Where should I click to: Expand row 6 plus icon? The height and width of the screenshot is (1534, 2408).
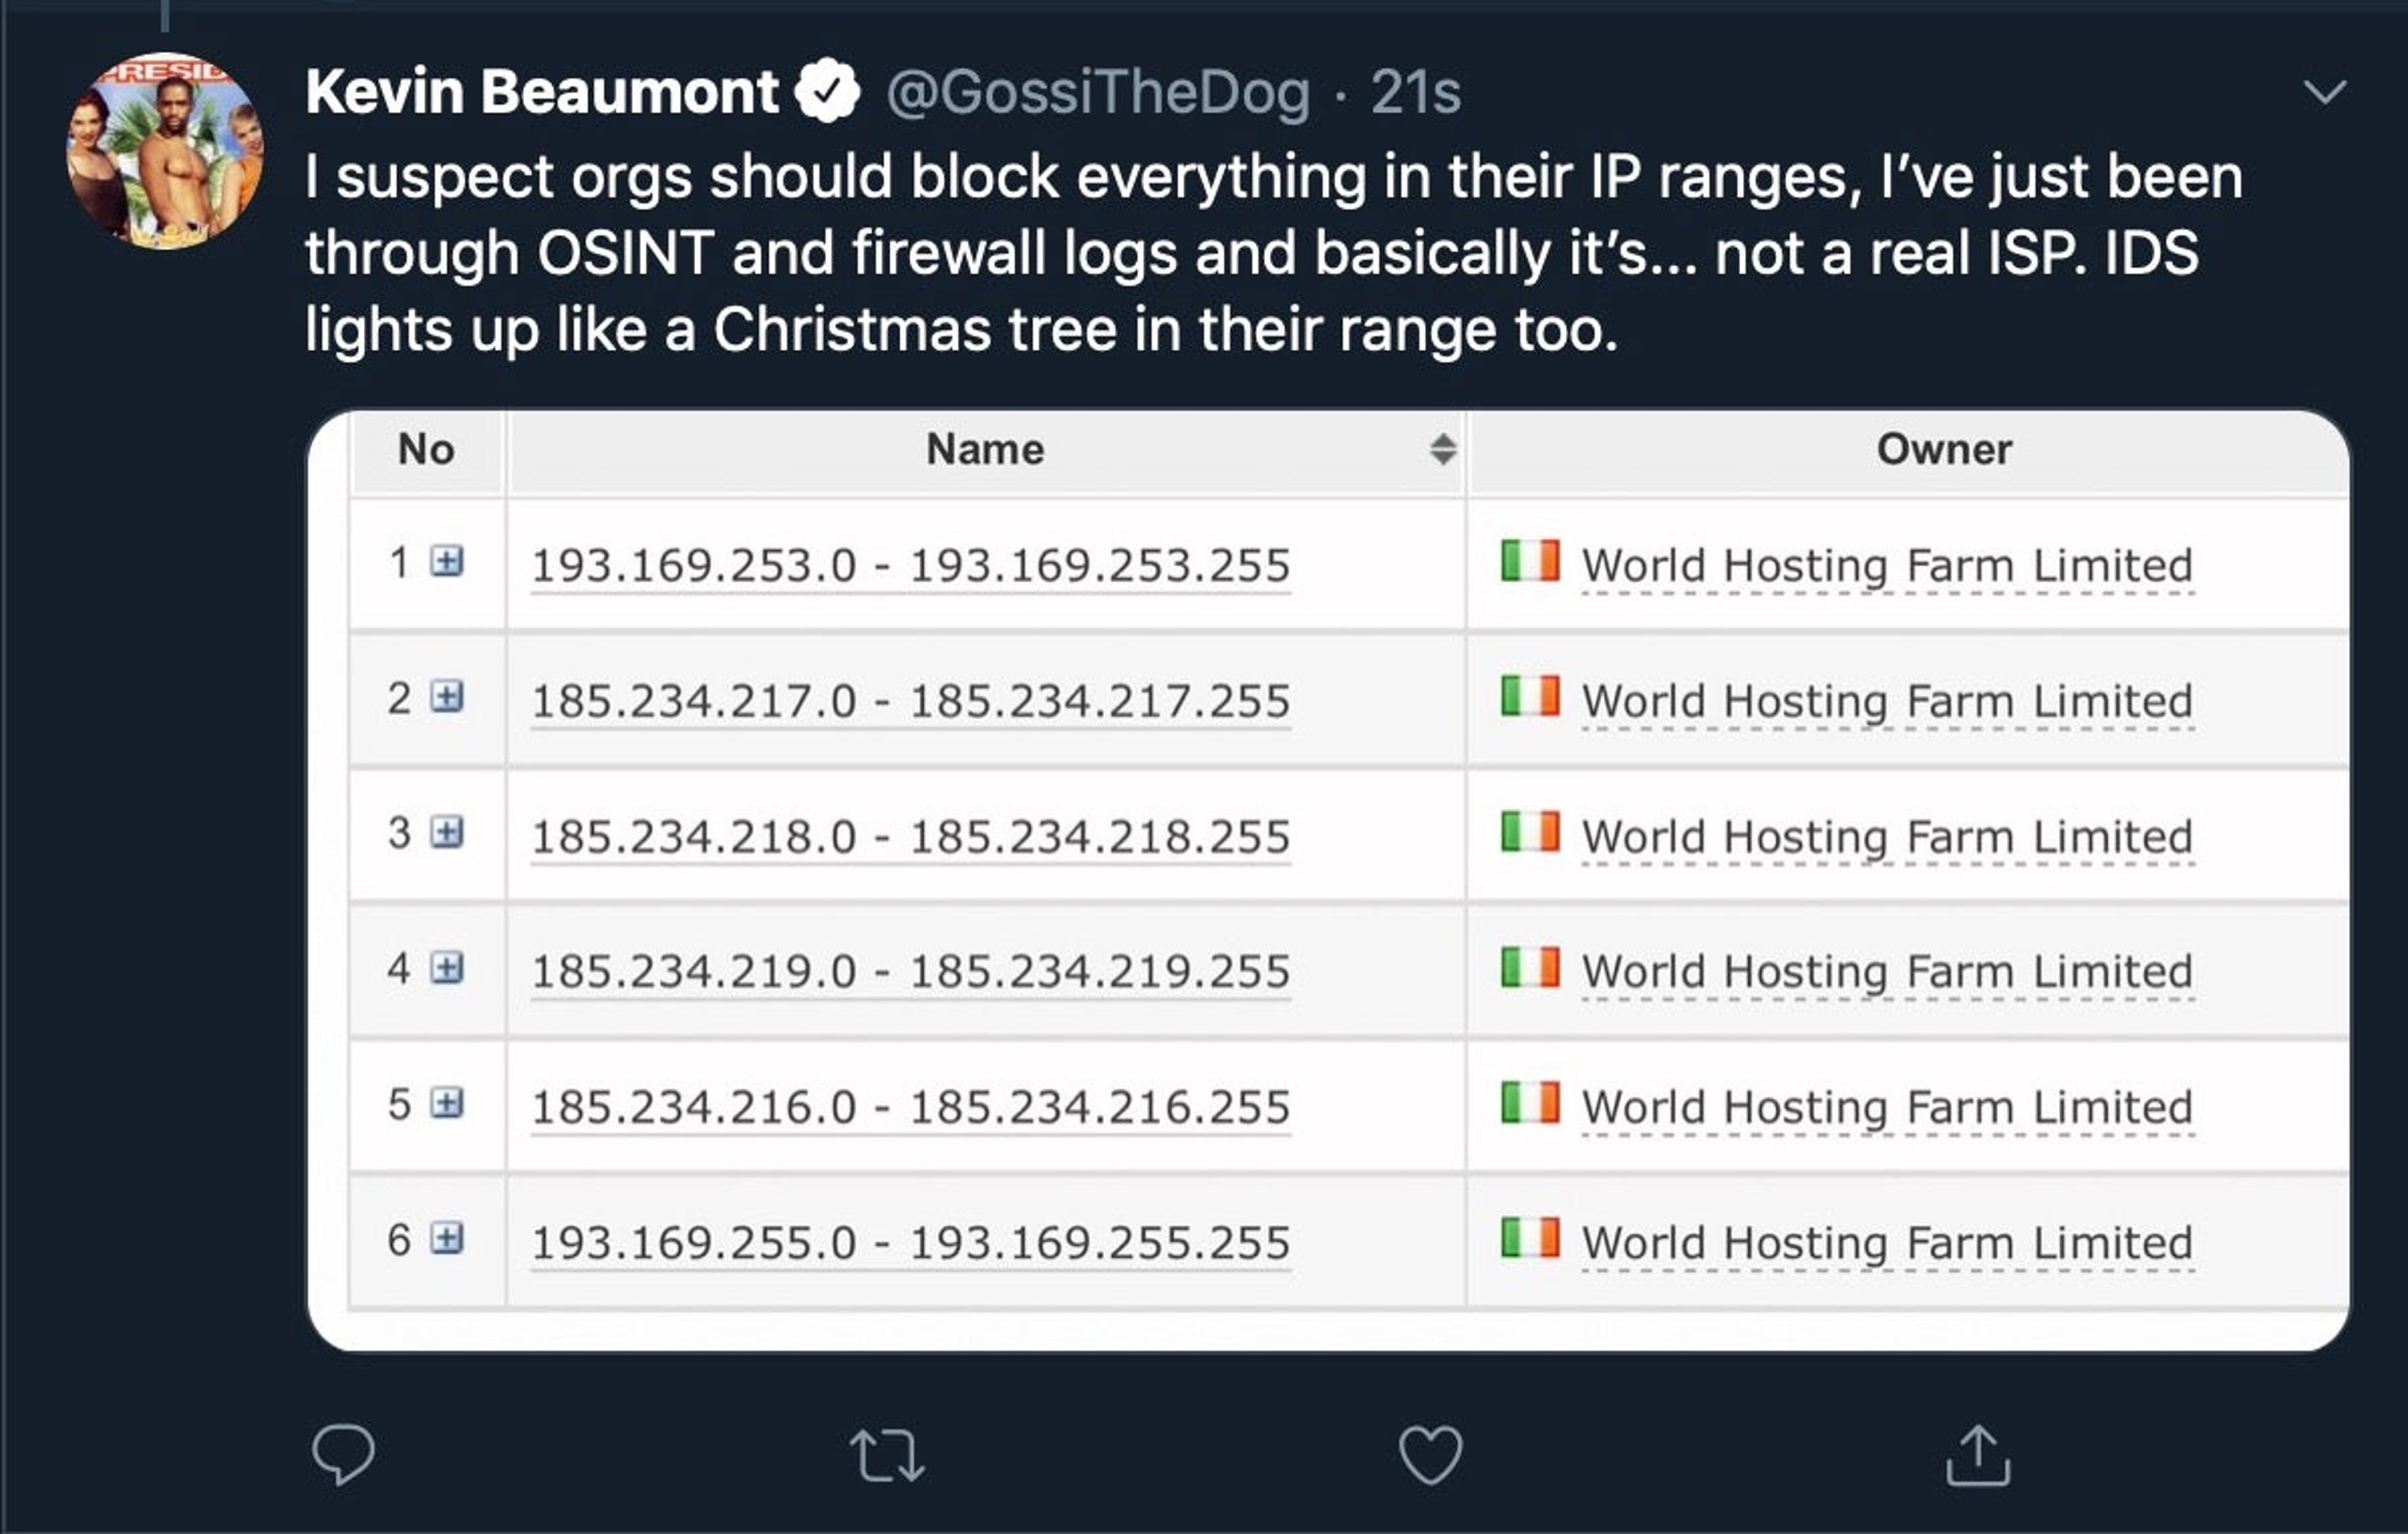[447, 1239]
